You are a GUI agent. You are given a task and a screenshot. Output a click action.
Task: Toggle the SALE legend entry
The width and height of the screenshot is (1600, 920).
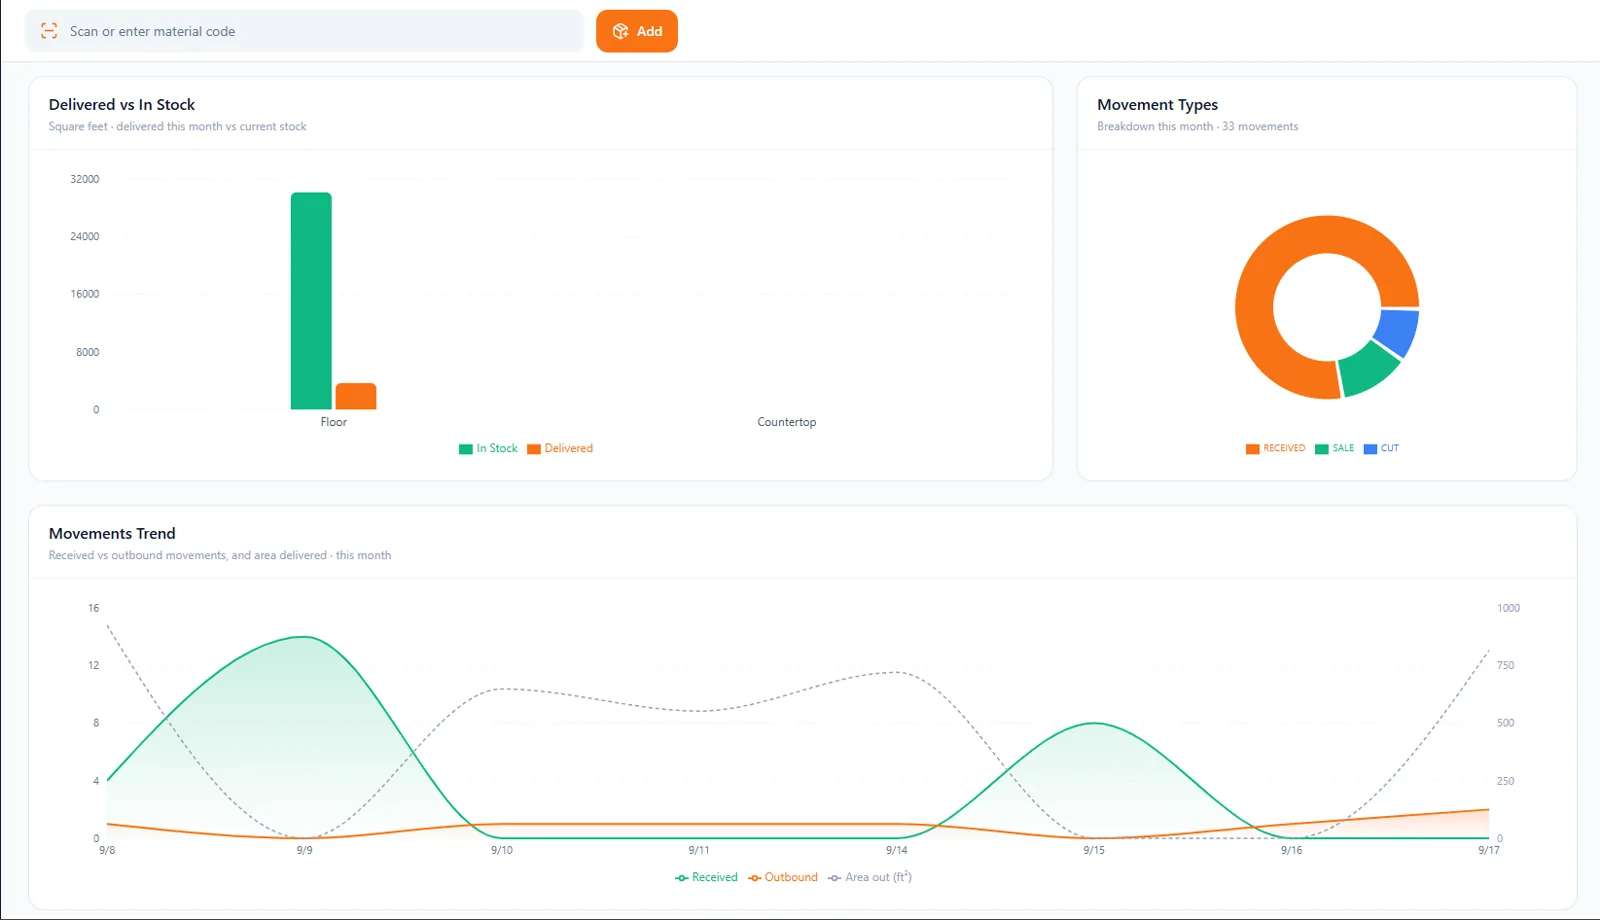[1334, 448]
